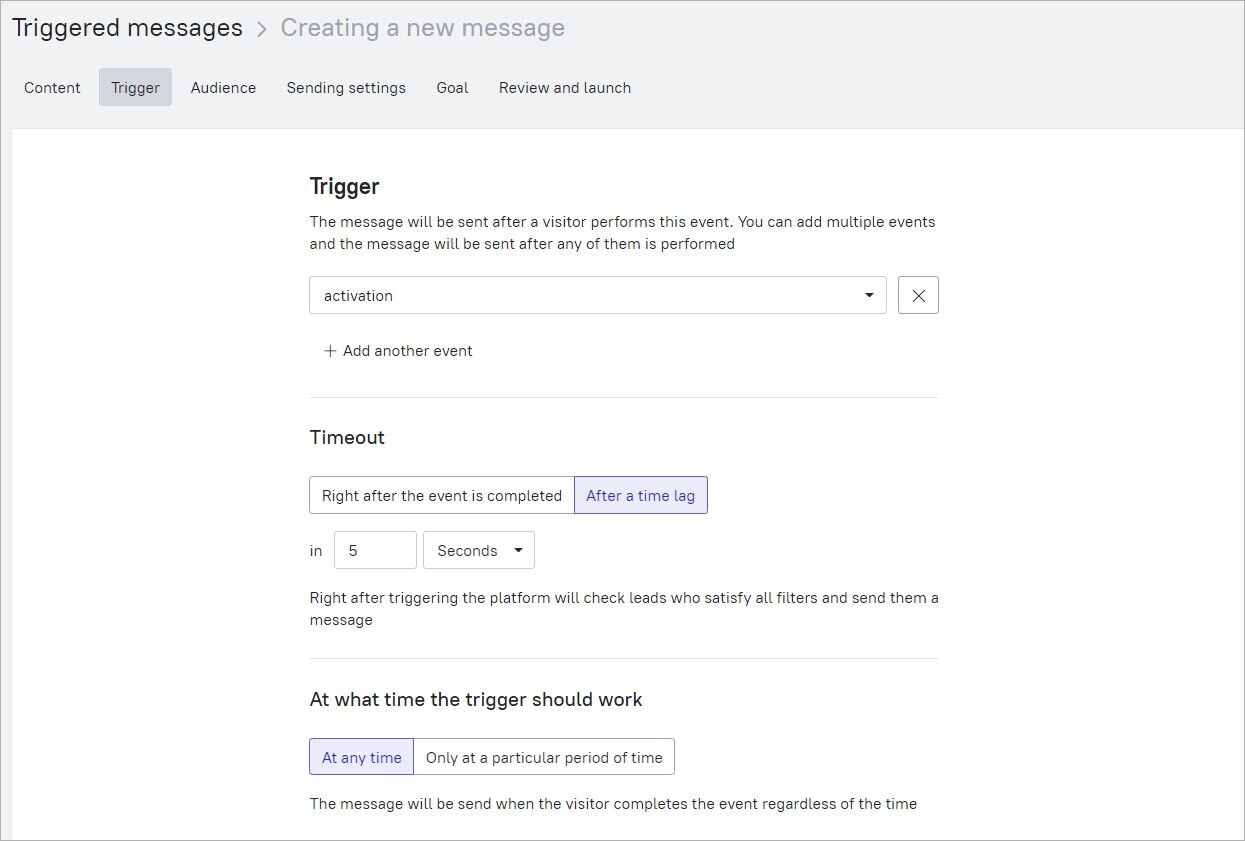Enable the After a time lag option
This screenshot has width=1245, height=841.
tap(641, 495)
